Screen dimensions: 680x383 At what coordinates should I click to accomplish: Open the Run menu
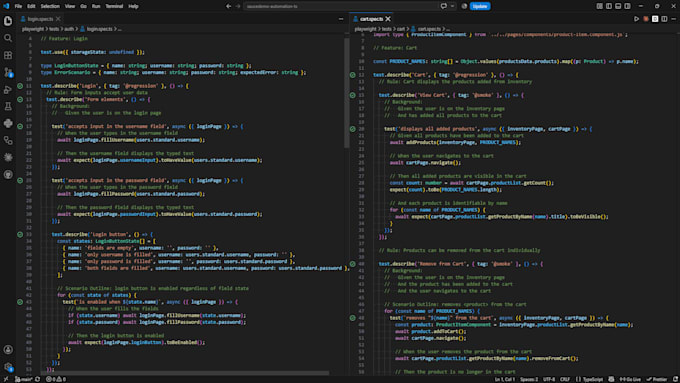96,6
